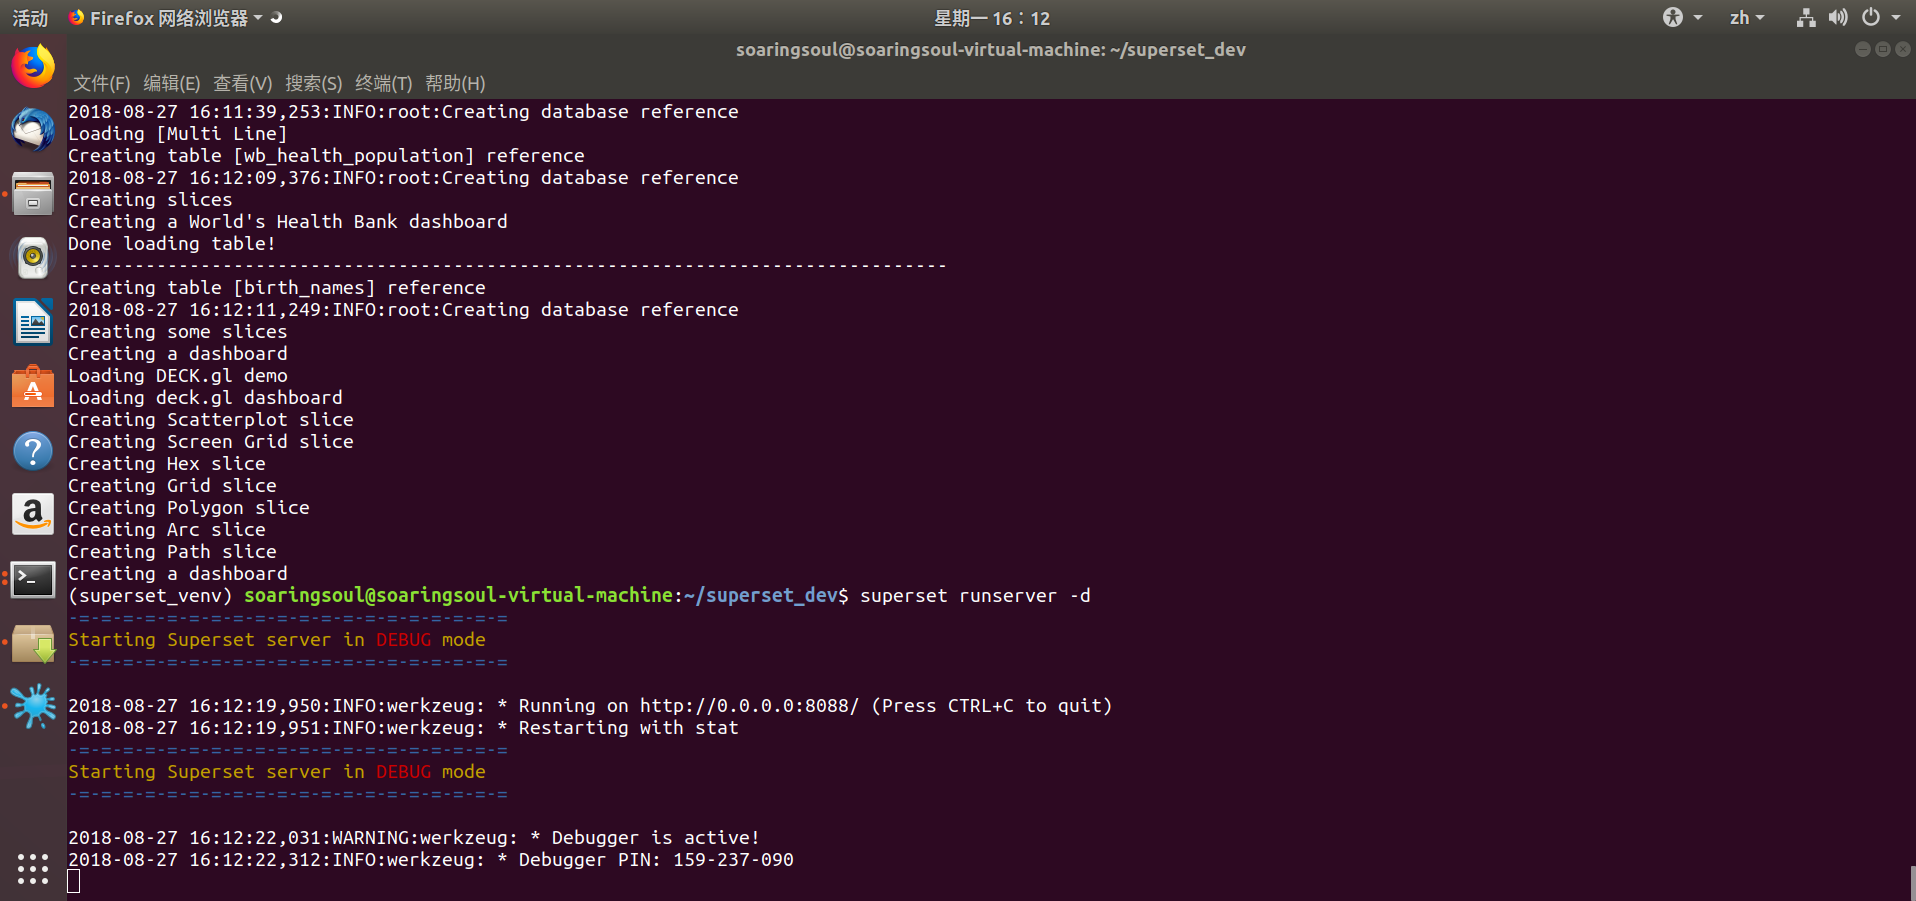
Task: Open the 搜索(S) menu
Action: pos(314,83)
